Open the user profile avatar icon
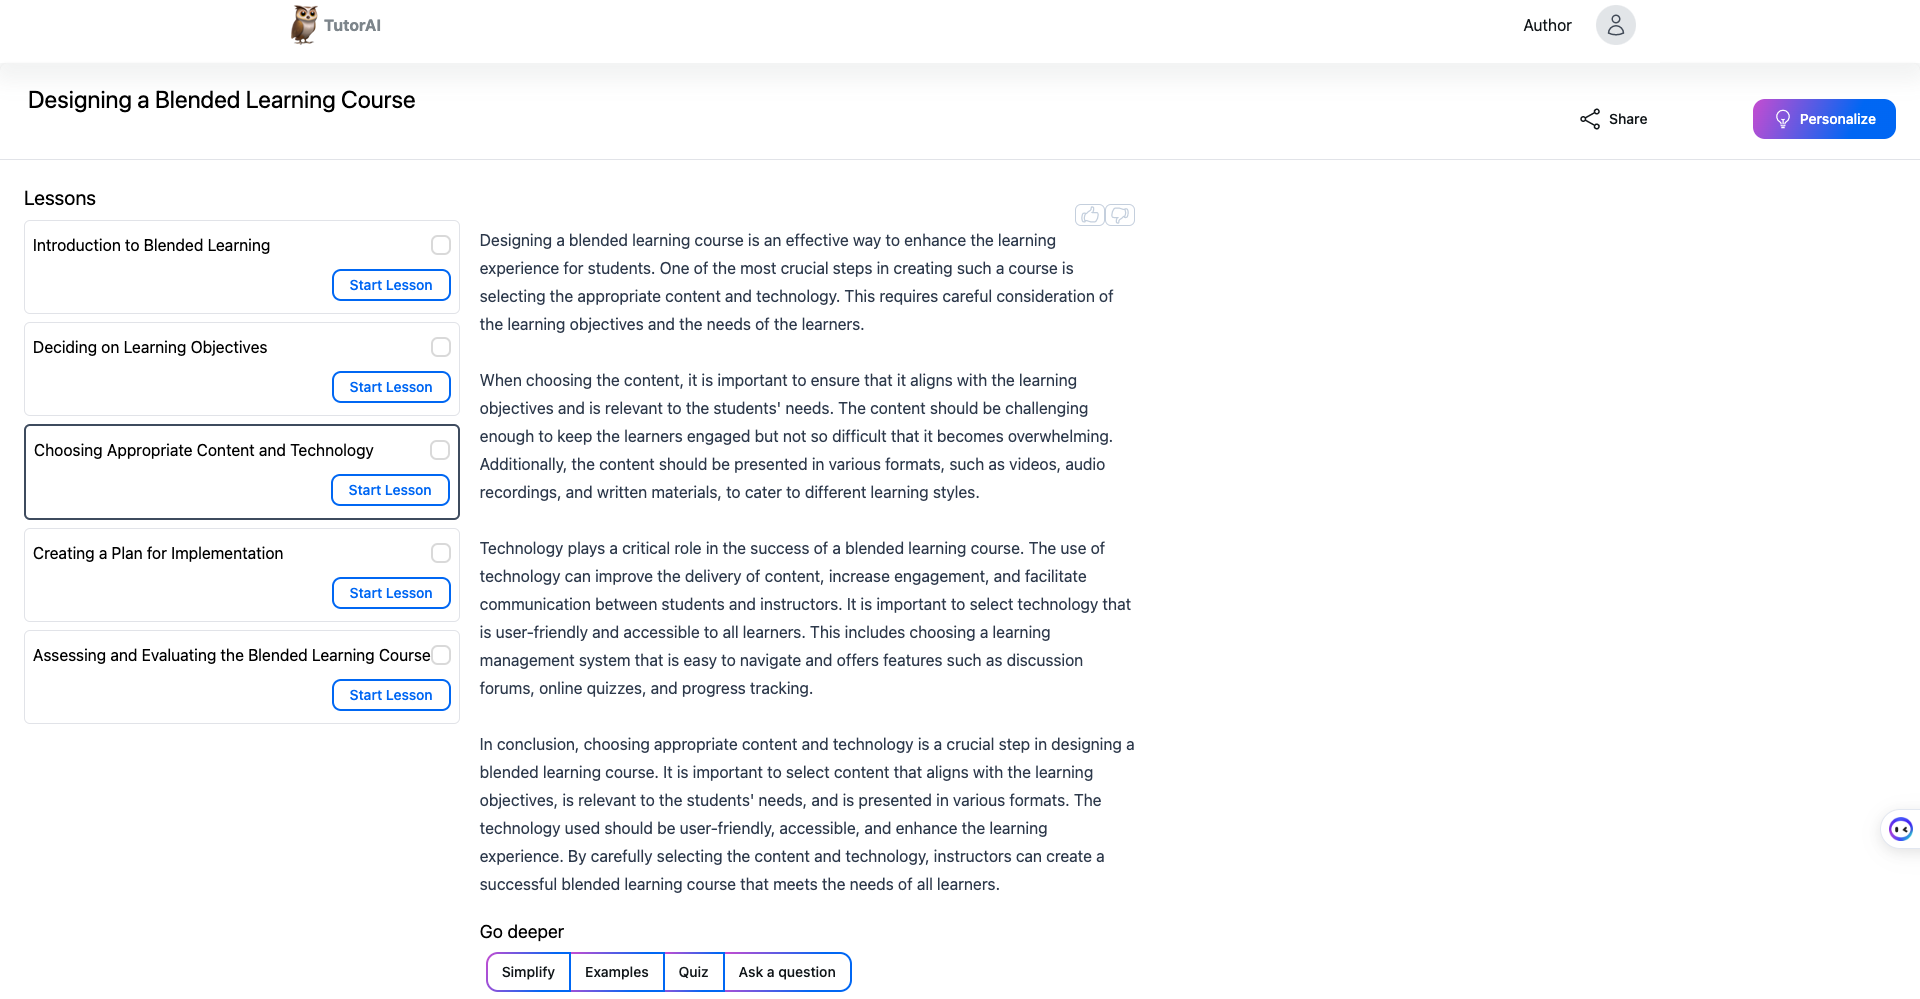This screenshot has height=999, width=1920. point(1615,25)
